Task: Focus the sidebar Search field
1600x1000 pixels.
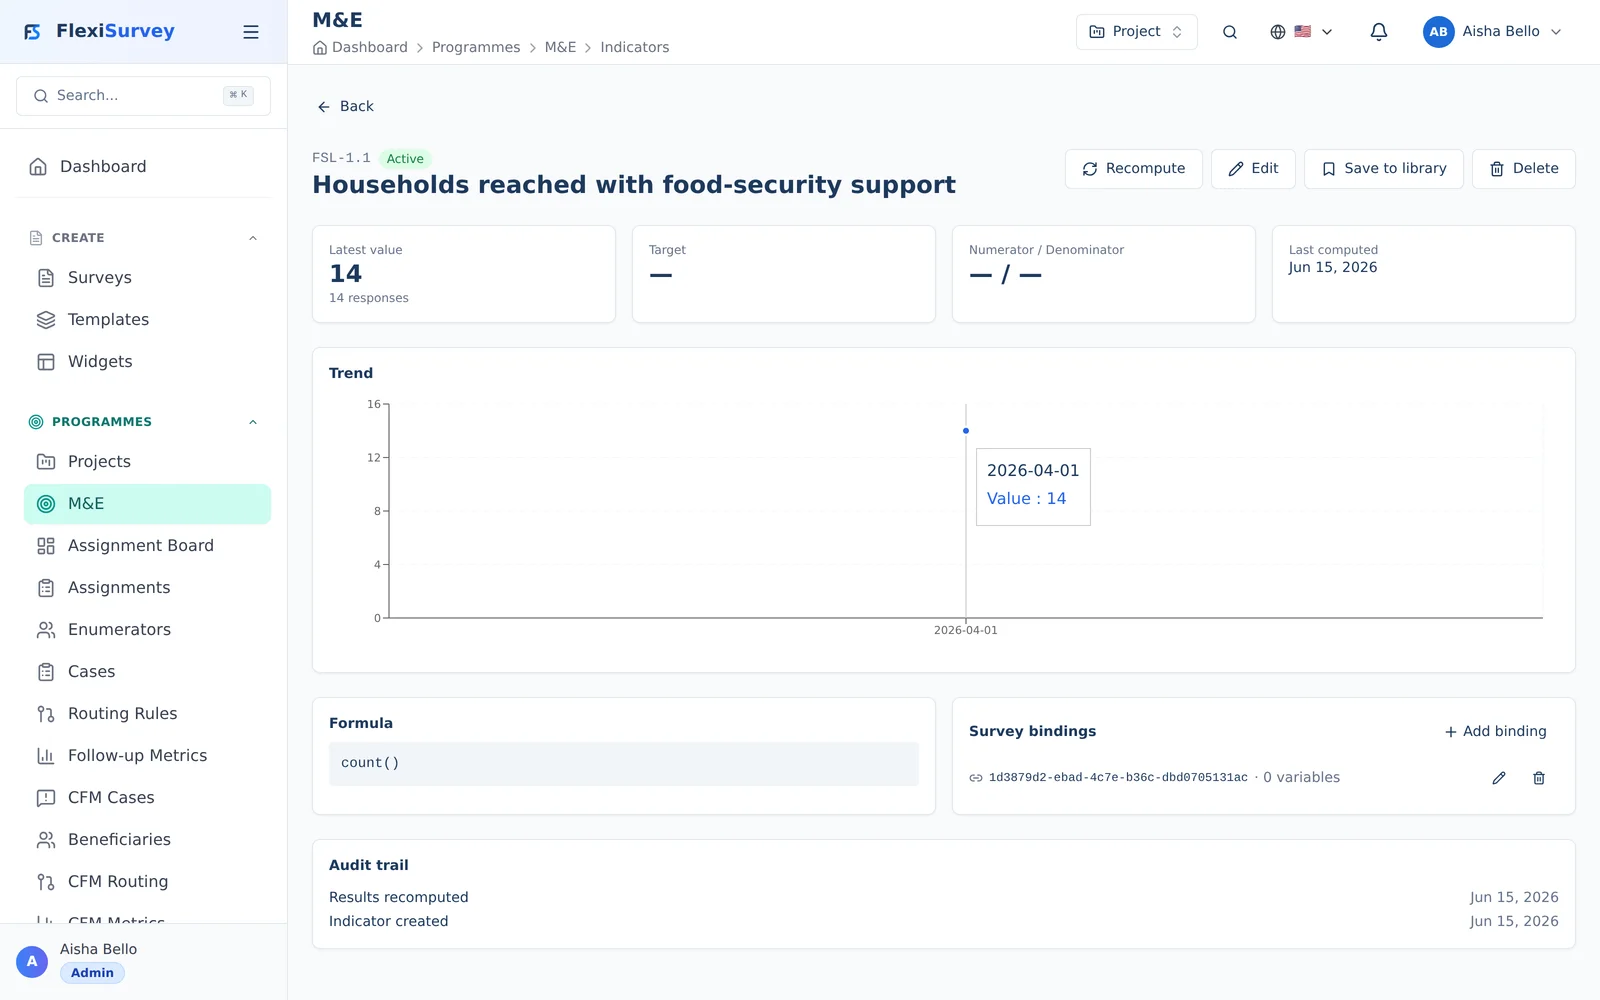Action: point(143,96)
